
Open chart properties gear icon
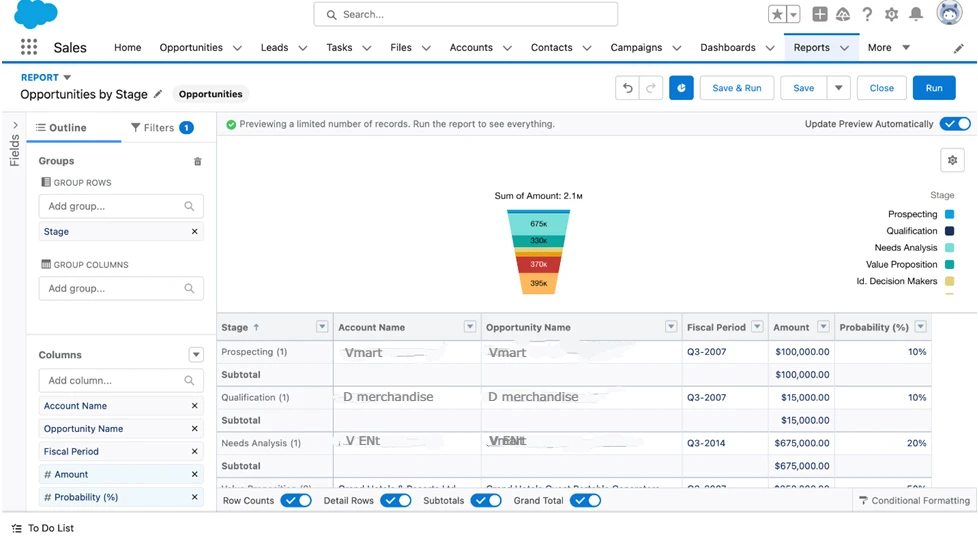(x=952, y=160)
